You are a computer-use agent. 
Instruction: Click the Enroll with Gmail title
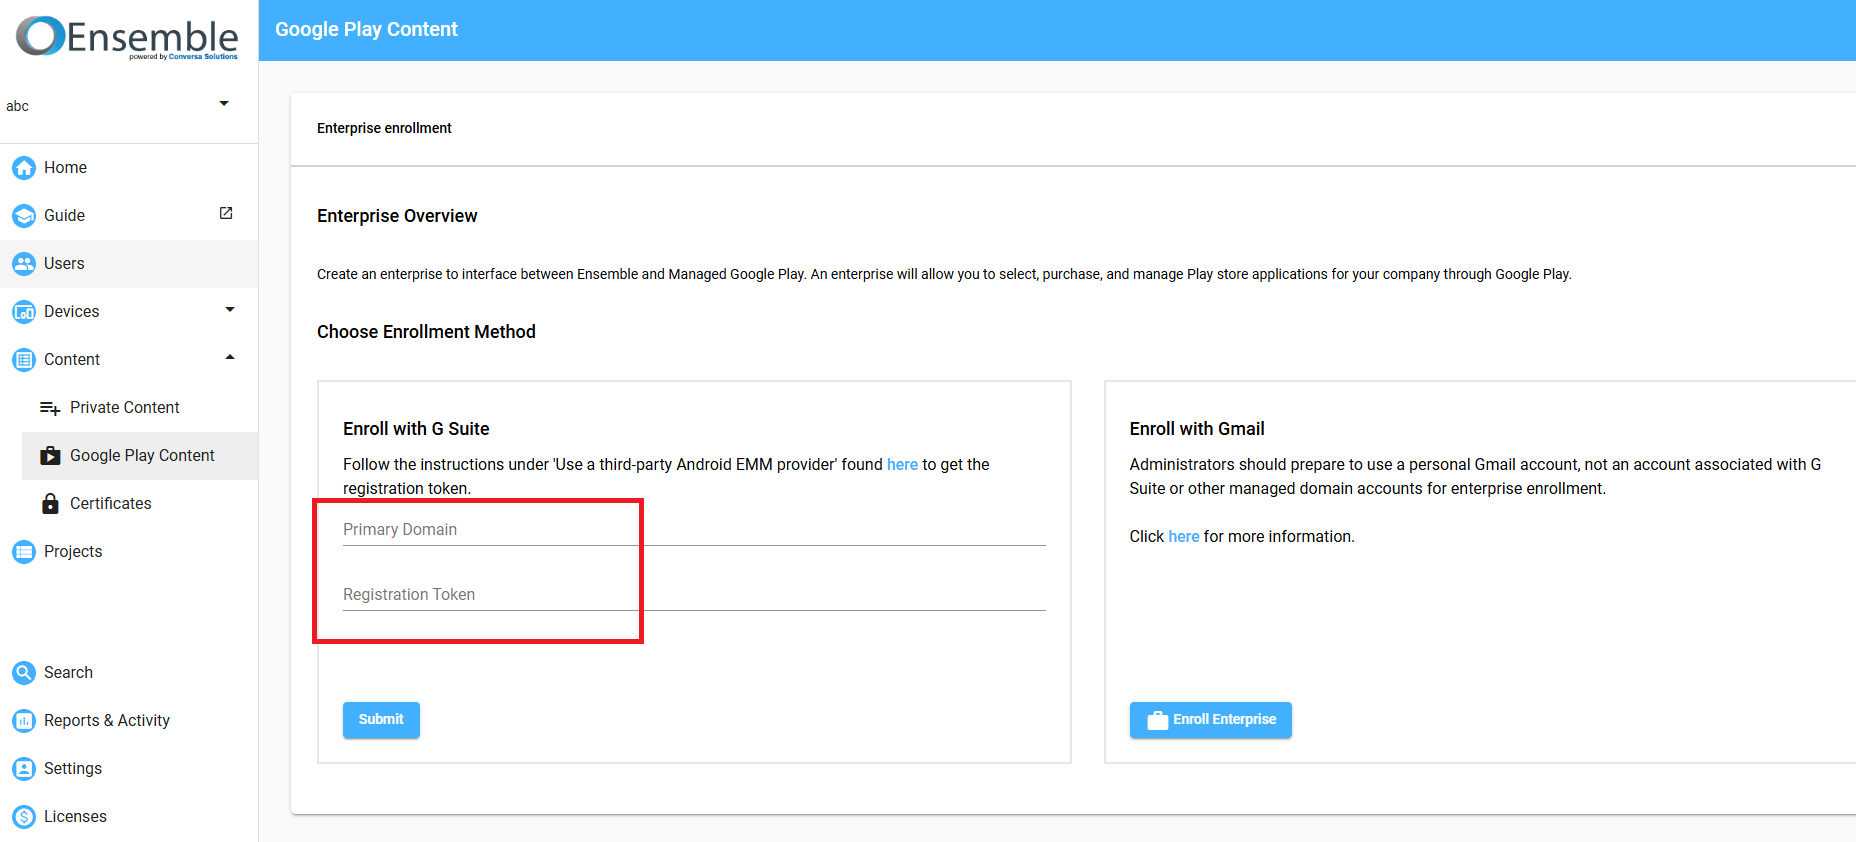(x=1197, y=429)
